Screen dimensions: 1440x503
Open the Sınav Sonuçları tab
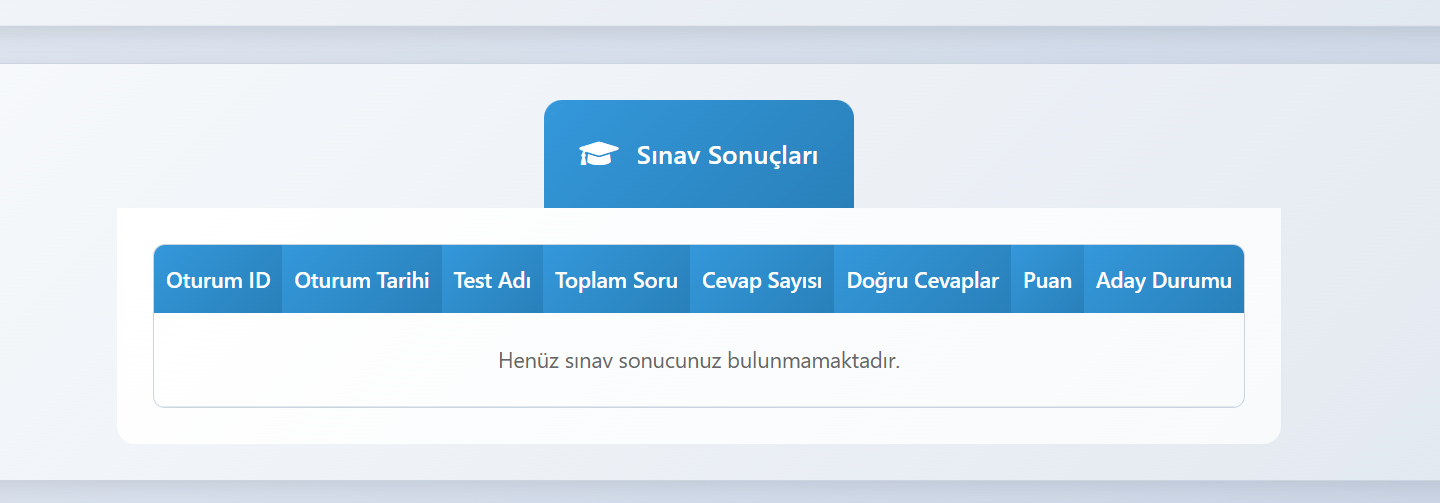699,155
